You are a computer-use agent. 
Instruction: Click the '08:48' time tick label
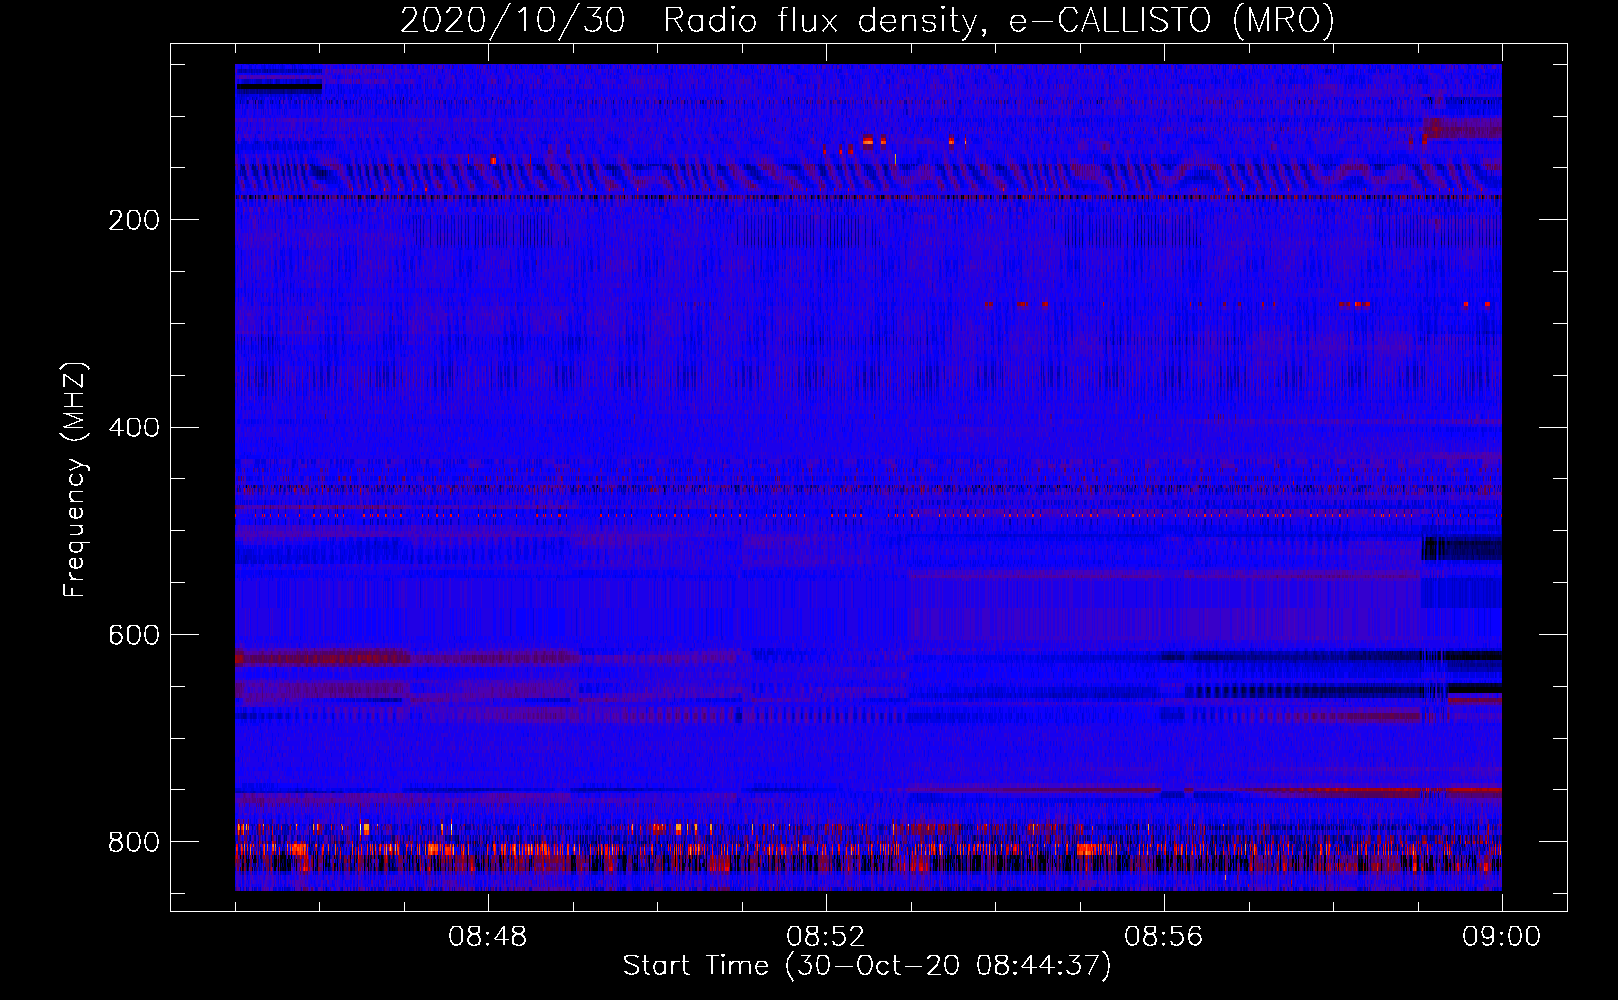coord(488,937)
